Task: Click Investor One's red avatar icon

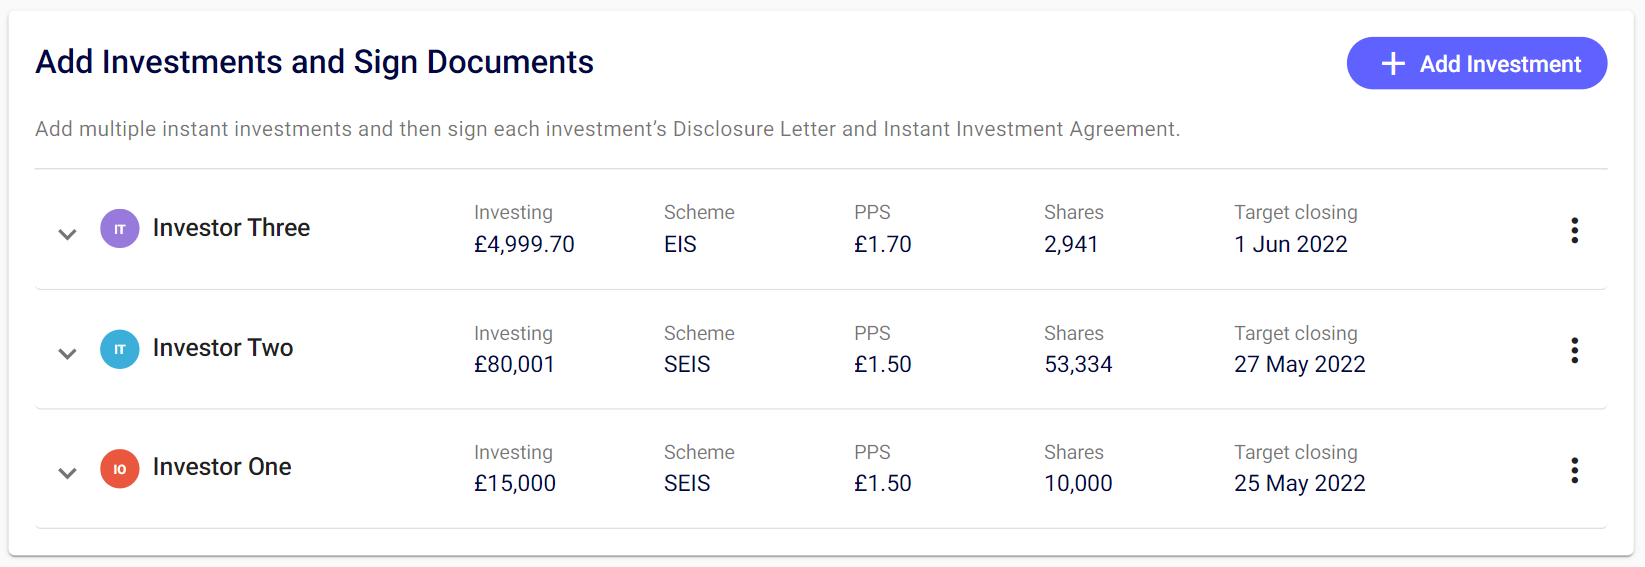Action: 120,468
